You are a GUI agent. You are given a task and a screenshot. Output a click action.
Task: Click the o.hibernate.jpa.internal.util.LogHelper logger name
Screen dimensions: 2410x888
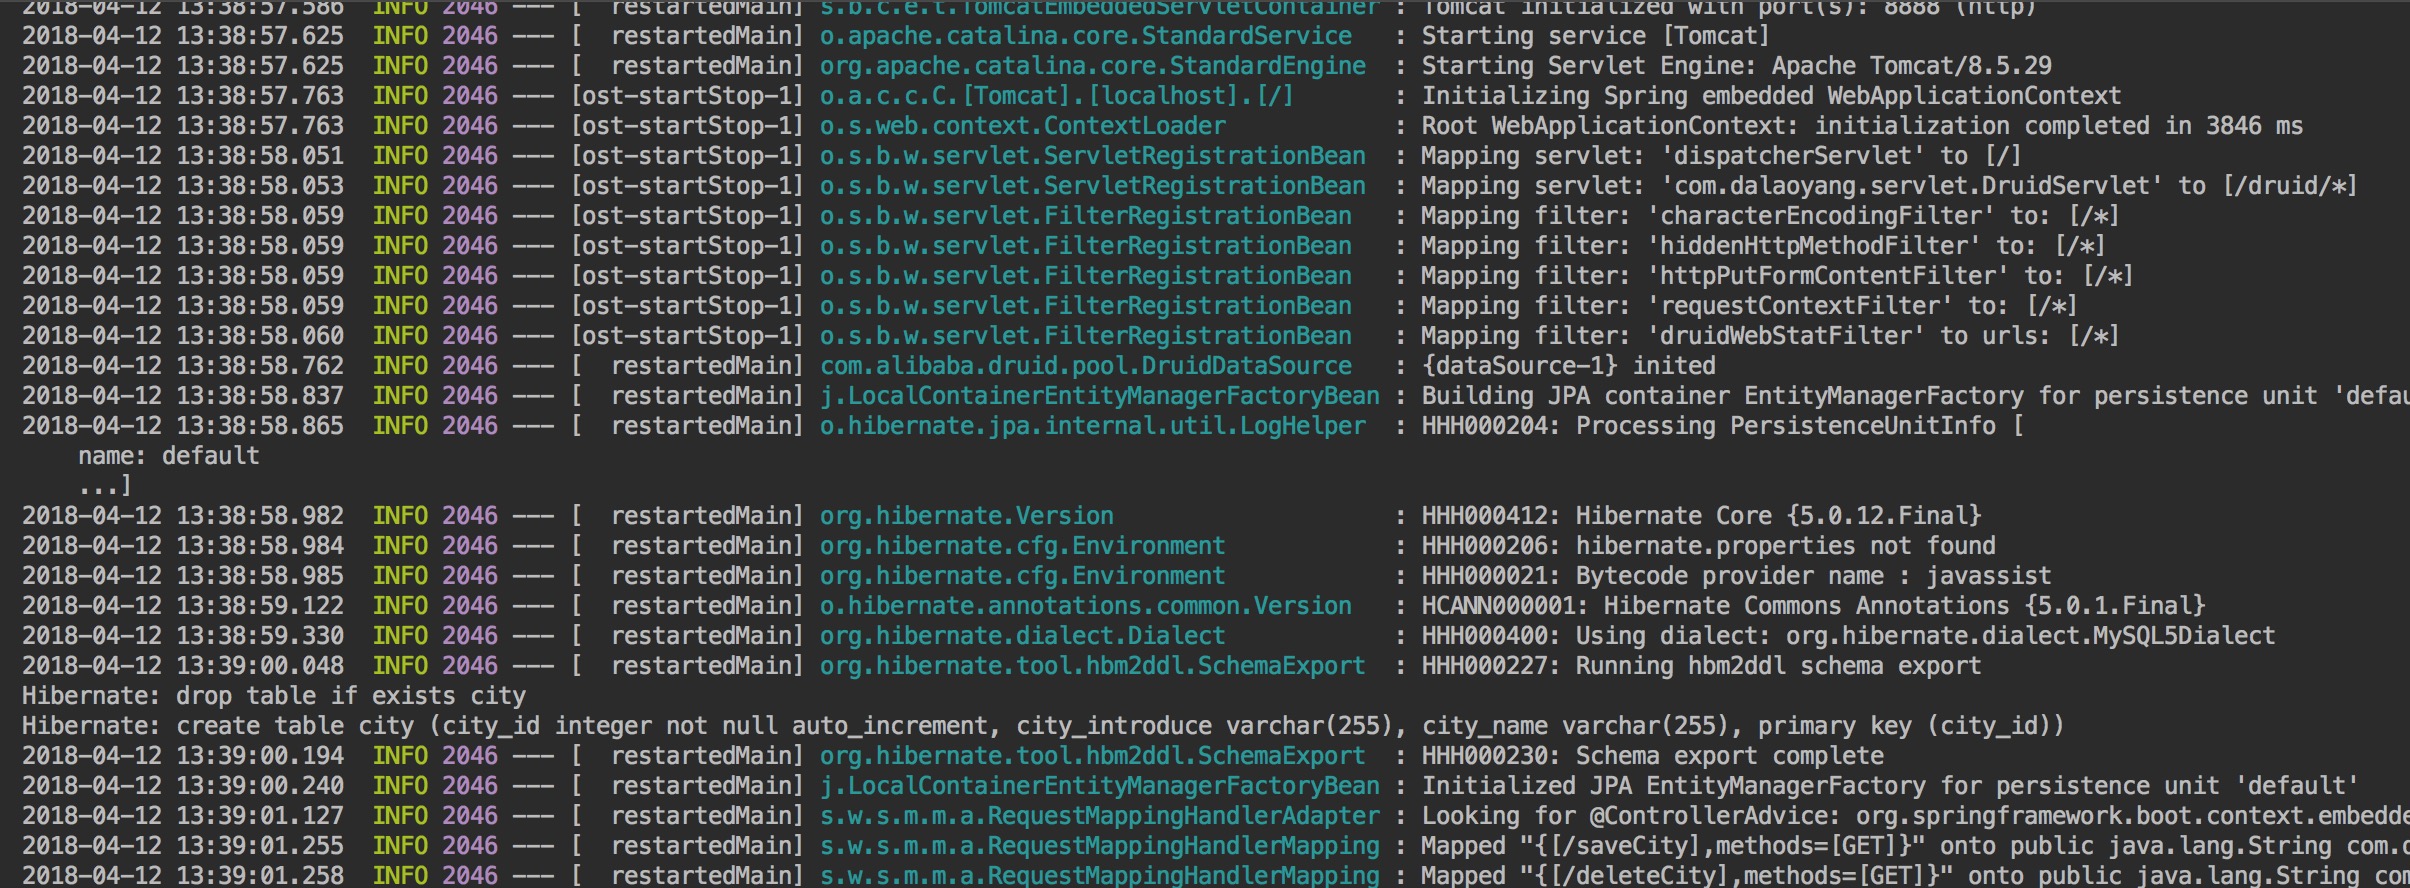click(1092, 426)
